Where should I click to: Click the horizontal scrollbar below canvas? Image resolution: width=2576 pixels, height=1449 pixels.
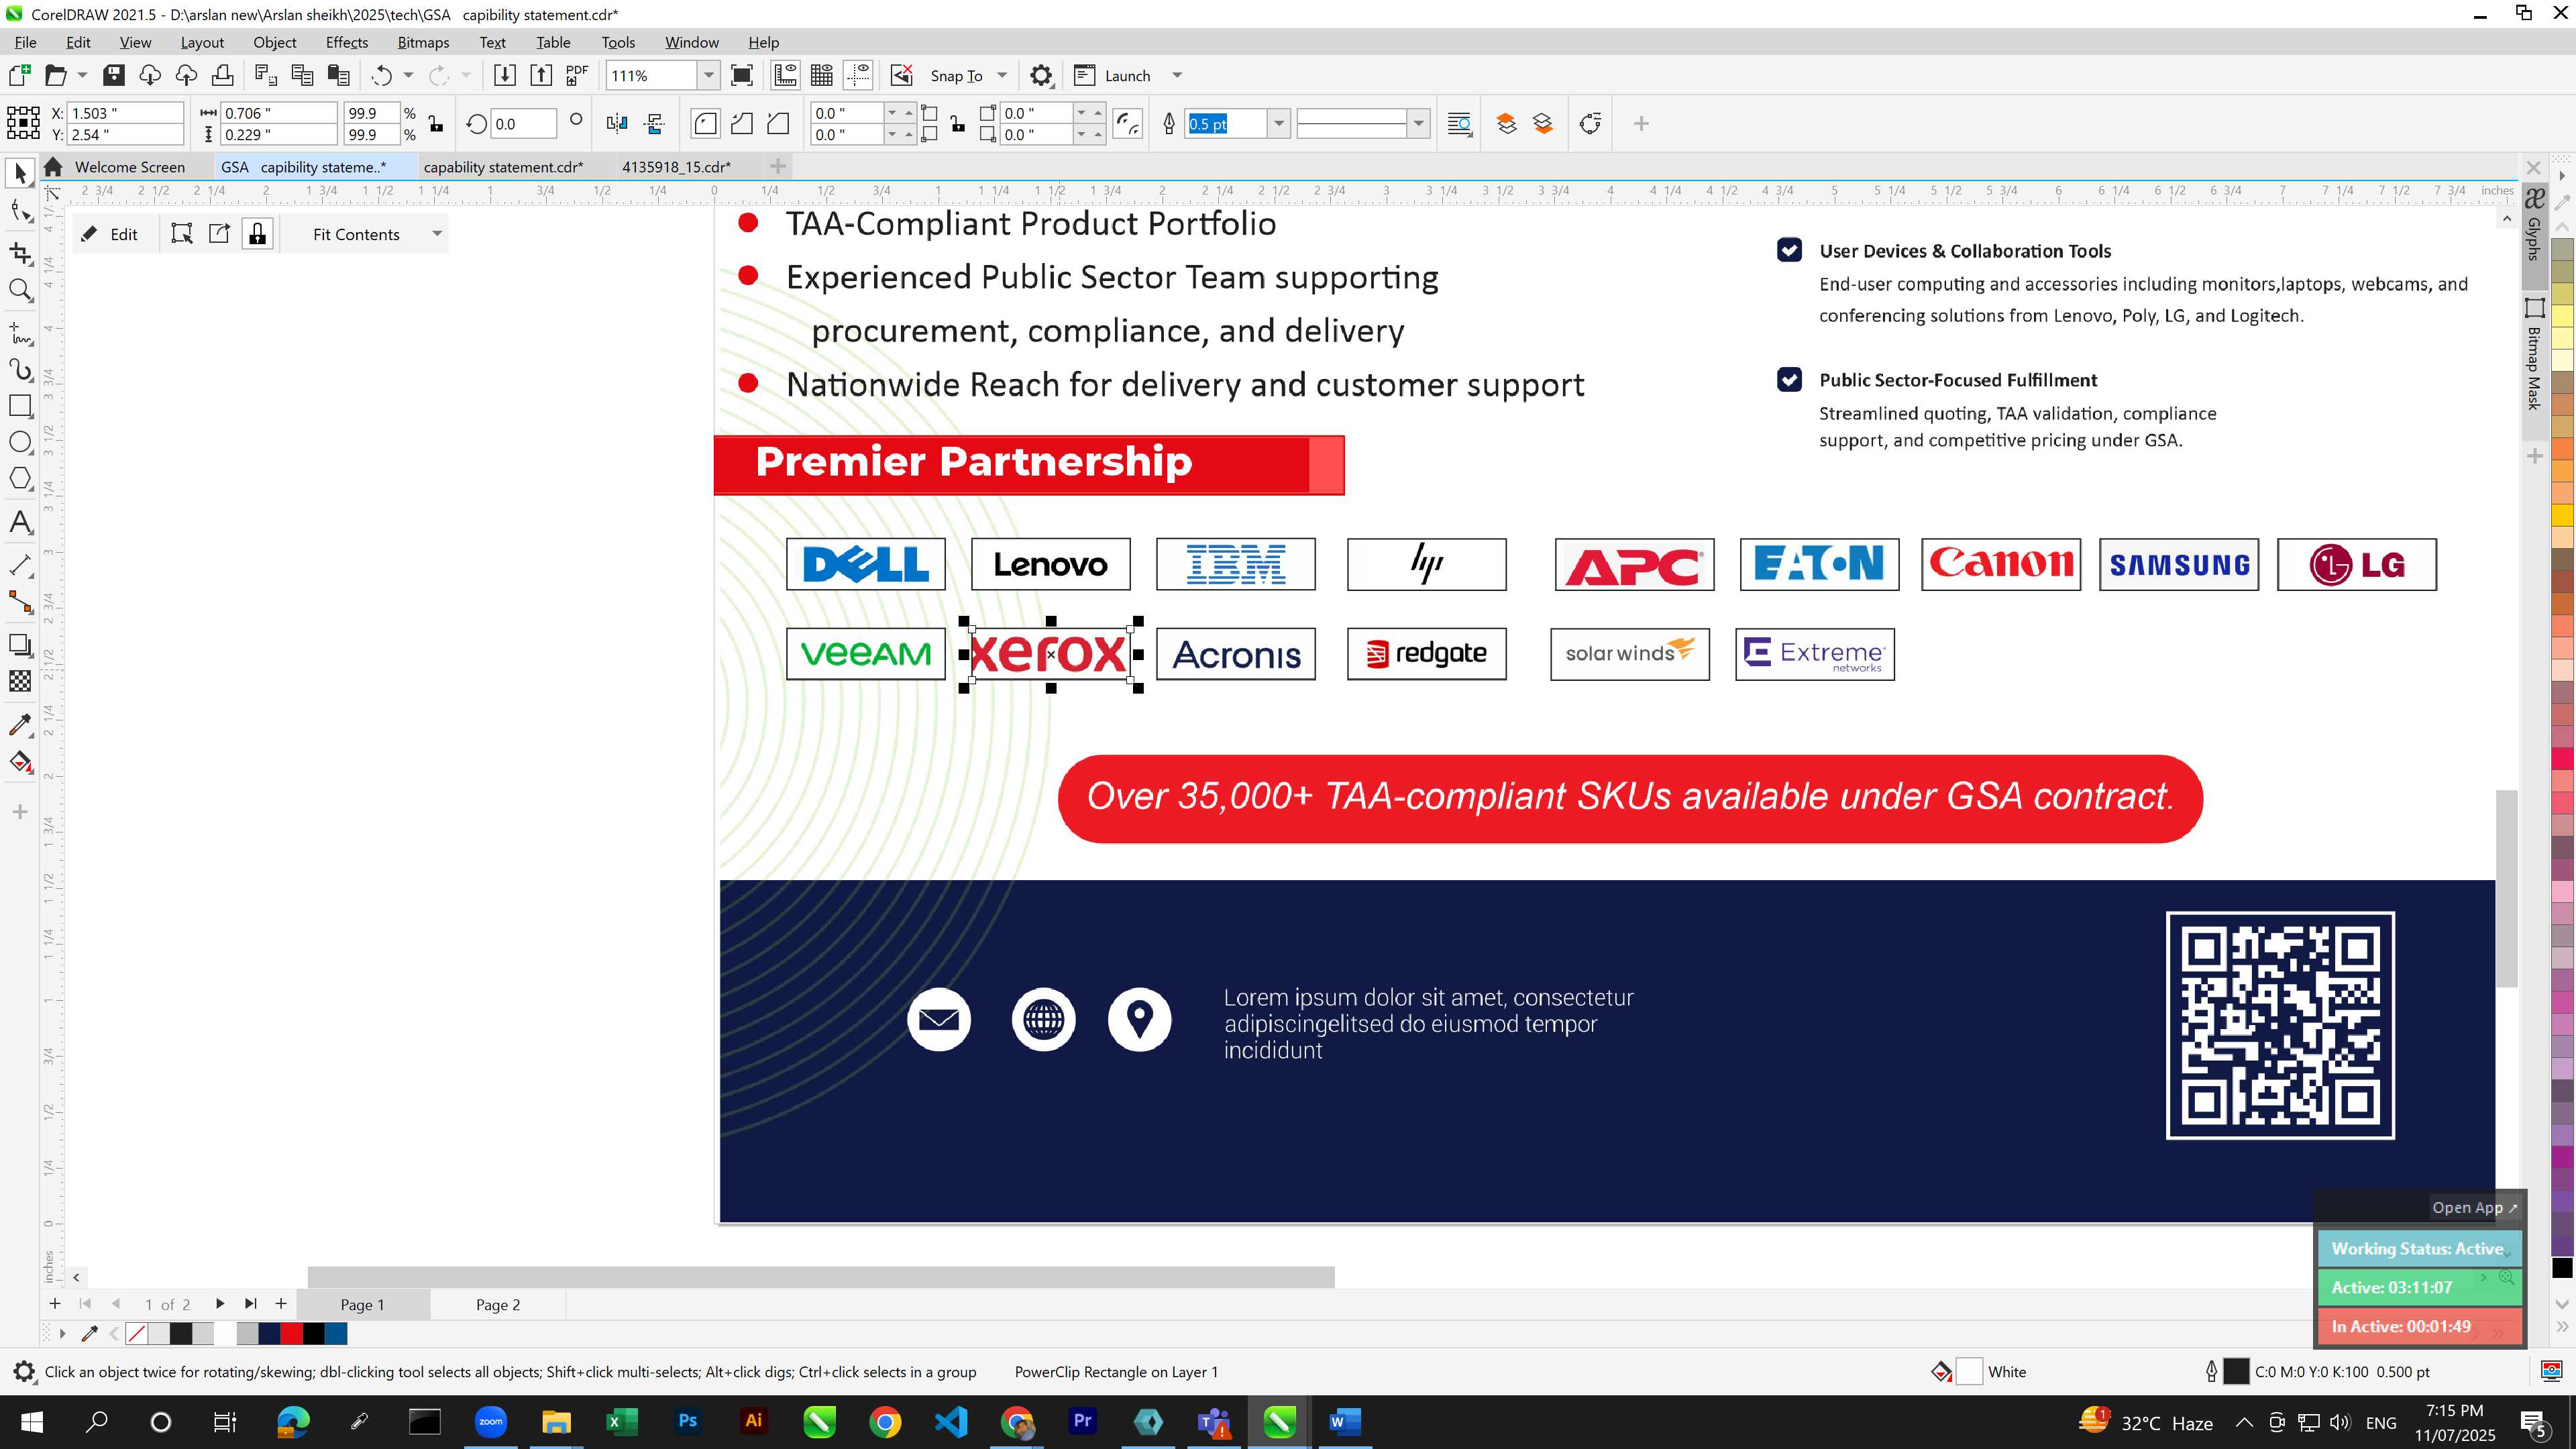820,1277
